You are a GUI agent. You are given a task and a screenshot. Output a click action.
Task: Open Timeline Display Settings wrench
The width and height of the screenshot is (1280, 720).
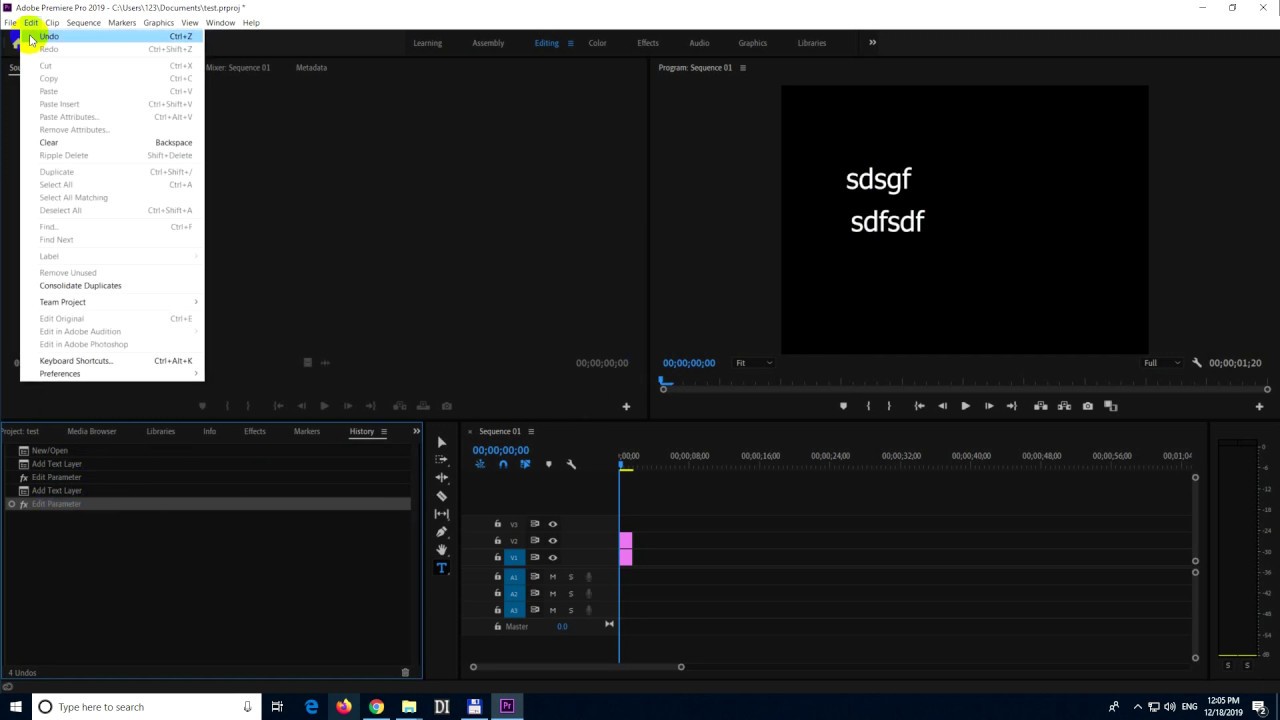(571, 464)
